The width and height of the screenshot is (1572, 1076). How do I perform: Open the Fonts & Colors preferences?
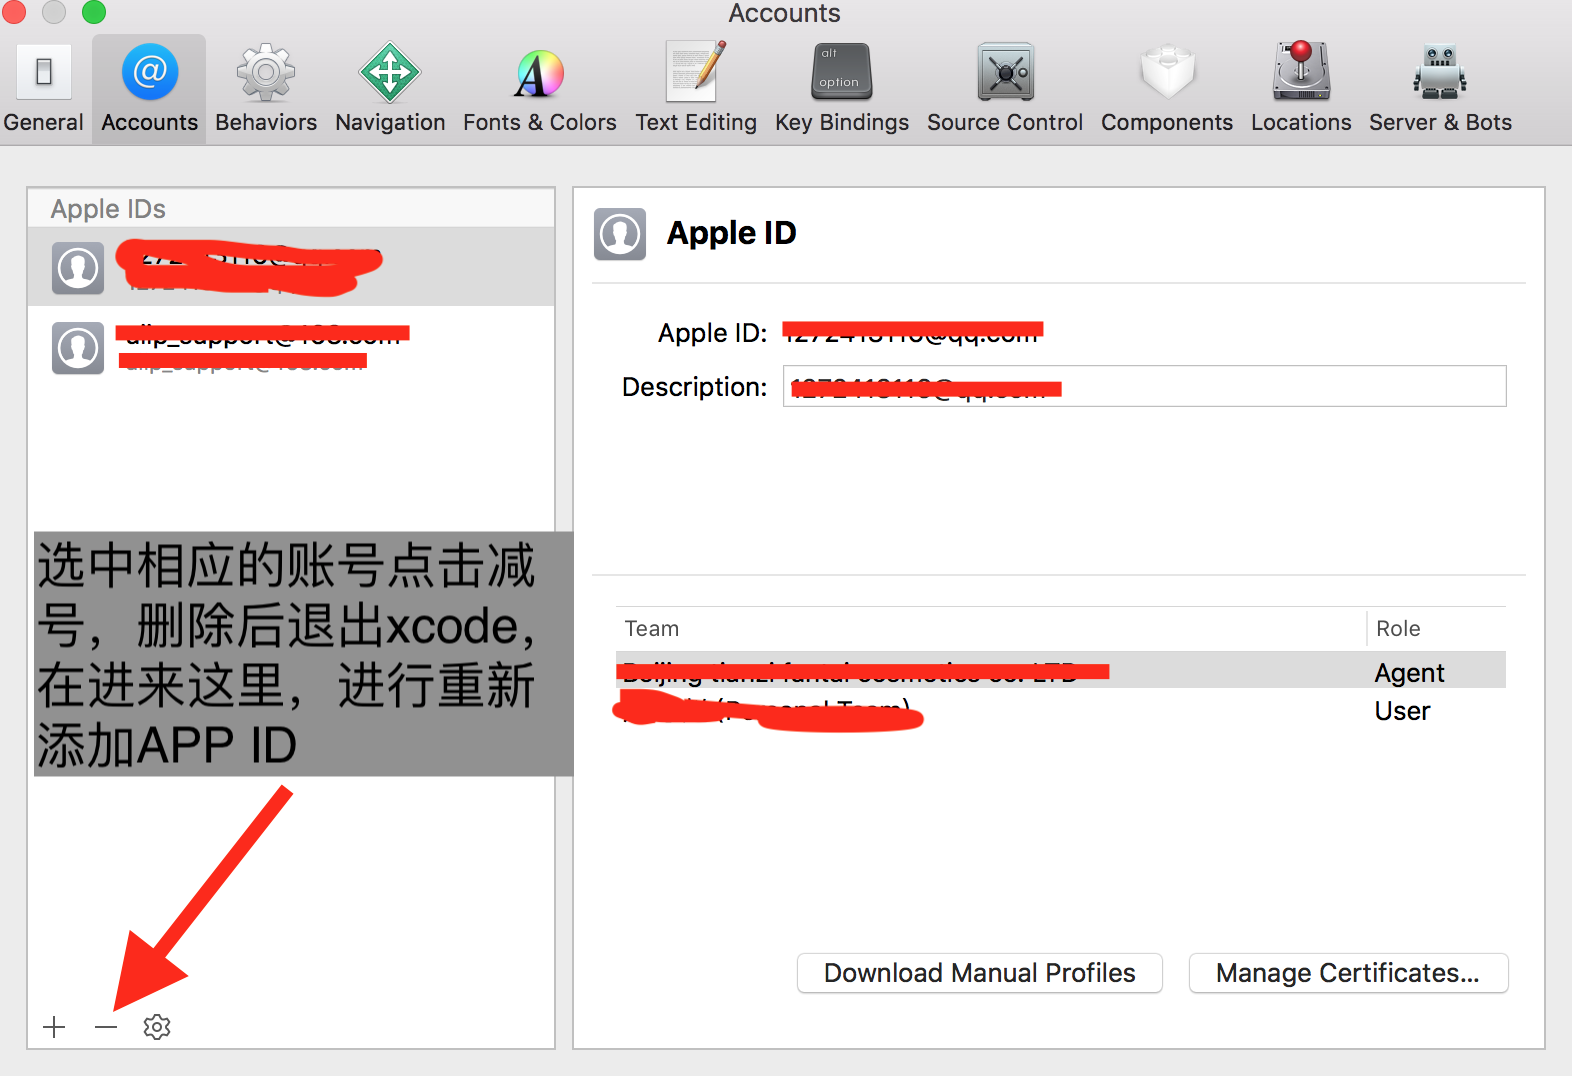pyautogui.click(x=539, y=90)
